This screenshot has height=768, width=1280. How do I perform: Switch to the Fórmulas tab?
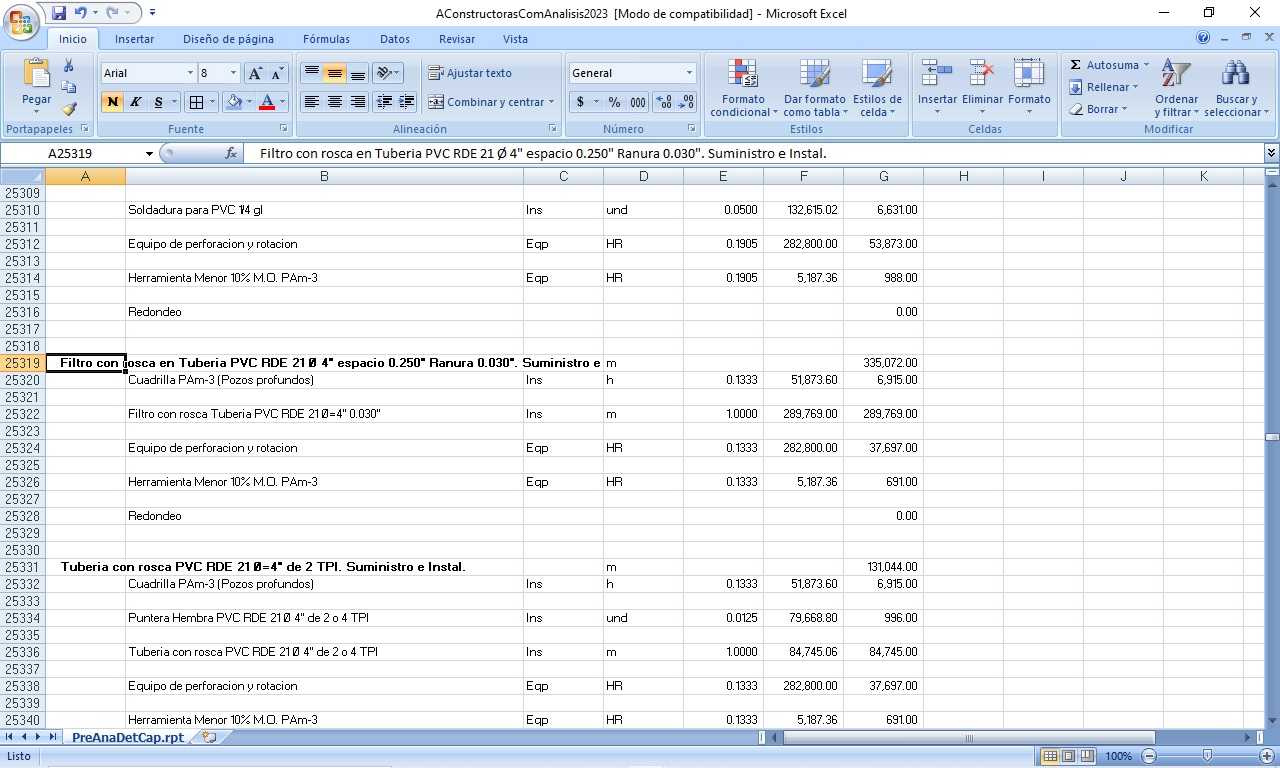point(326,39)
